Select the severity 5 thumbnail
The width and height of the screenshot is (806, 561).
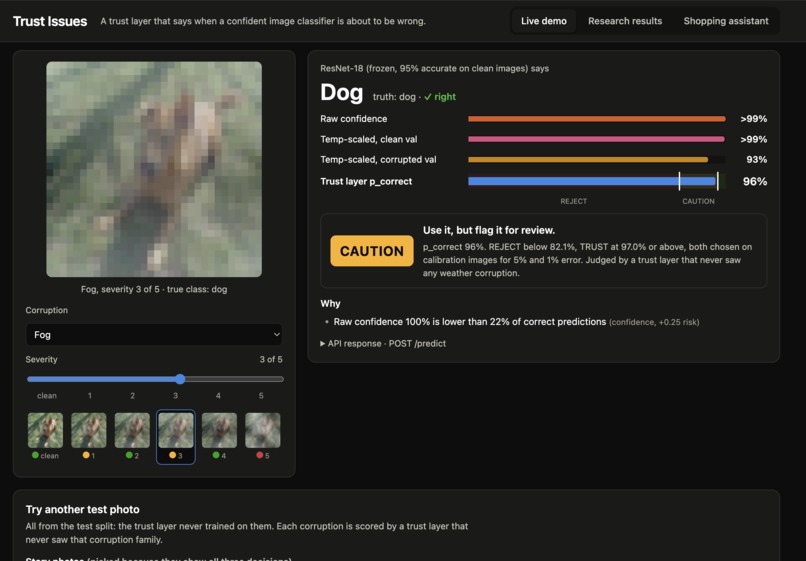click(263, 436)
